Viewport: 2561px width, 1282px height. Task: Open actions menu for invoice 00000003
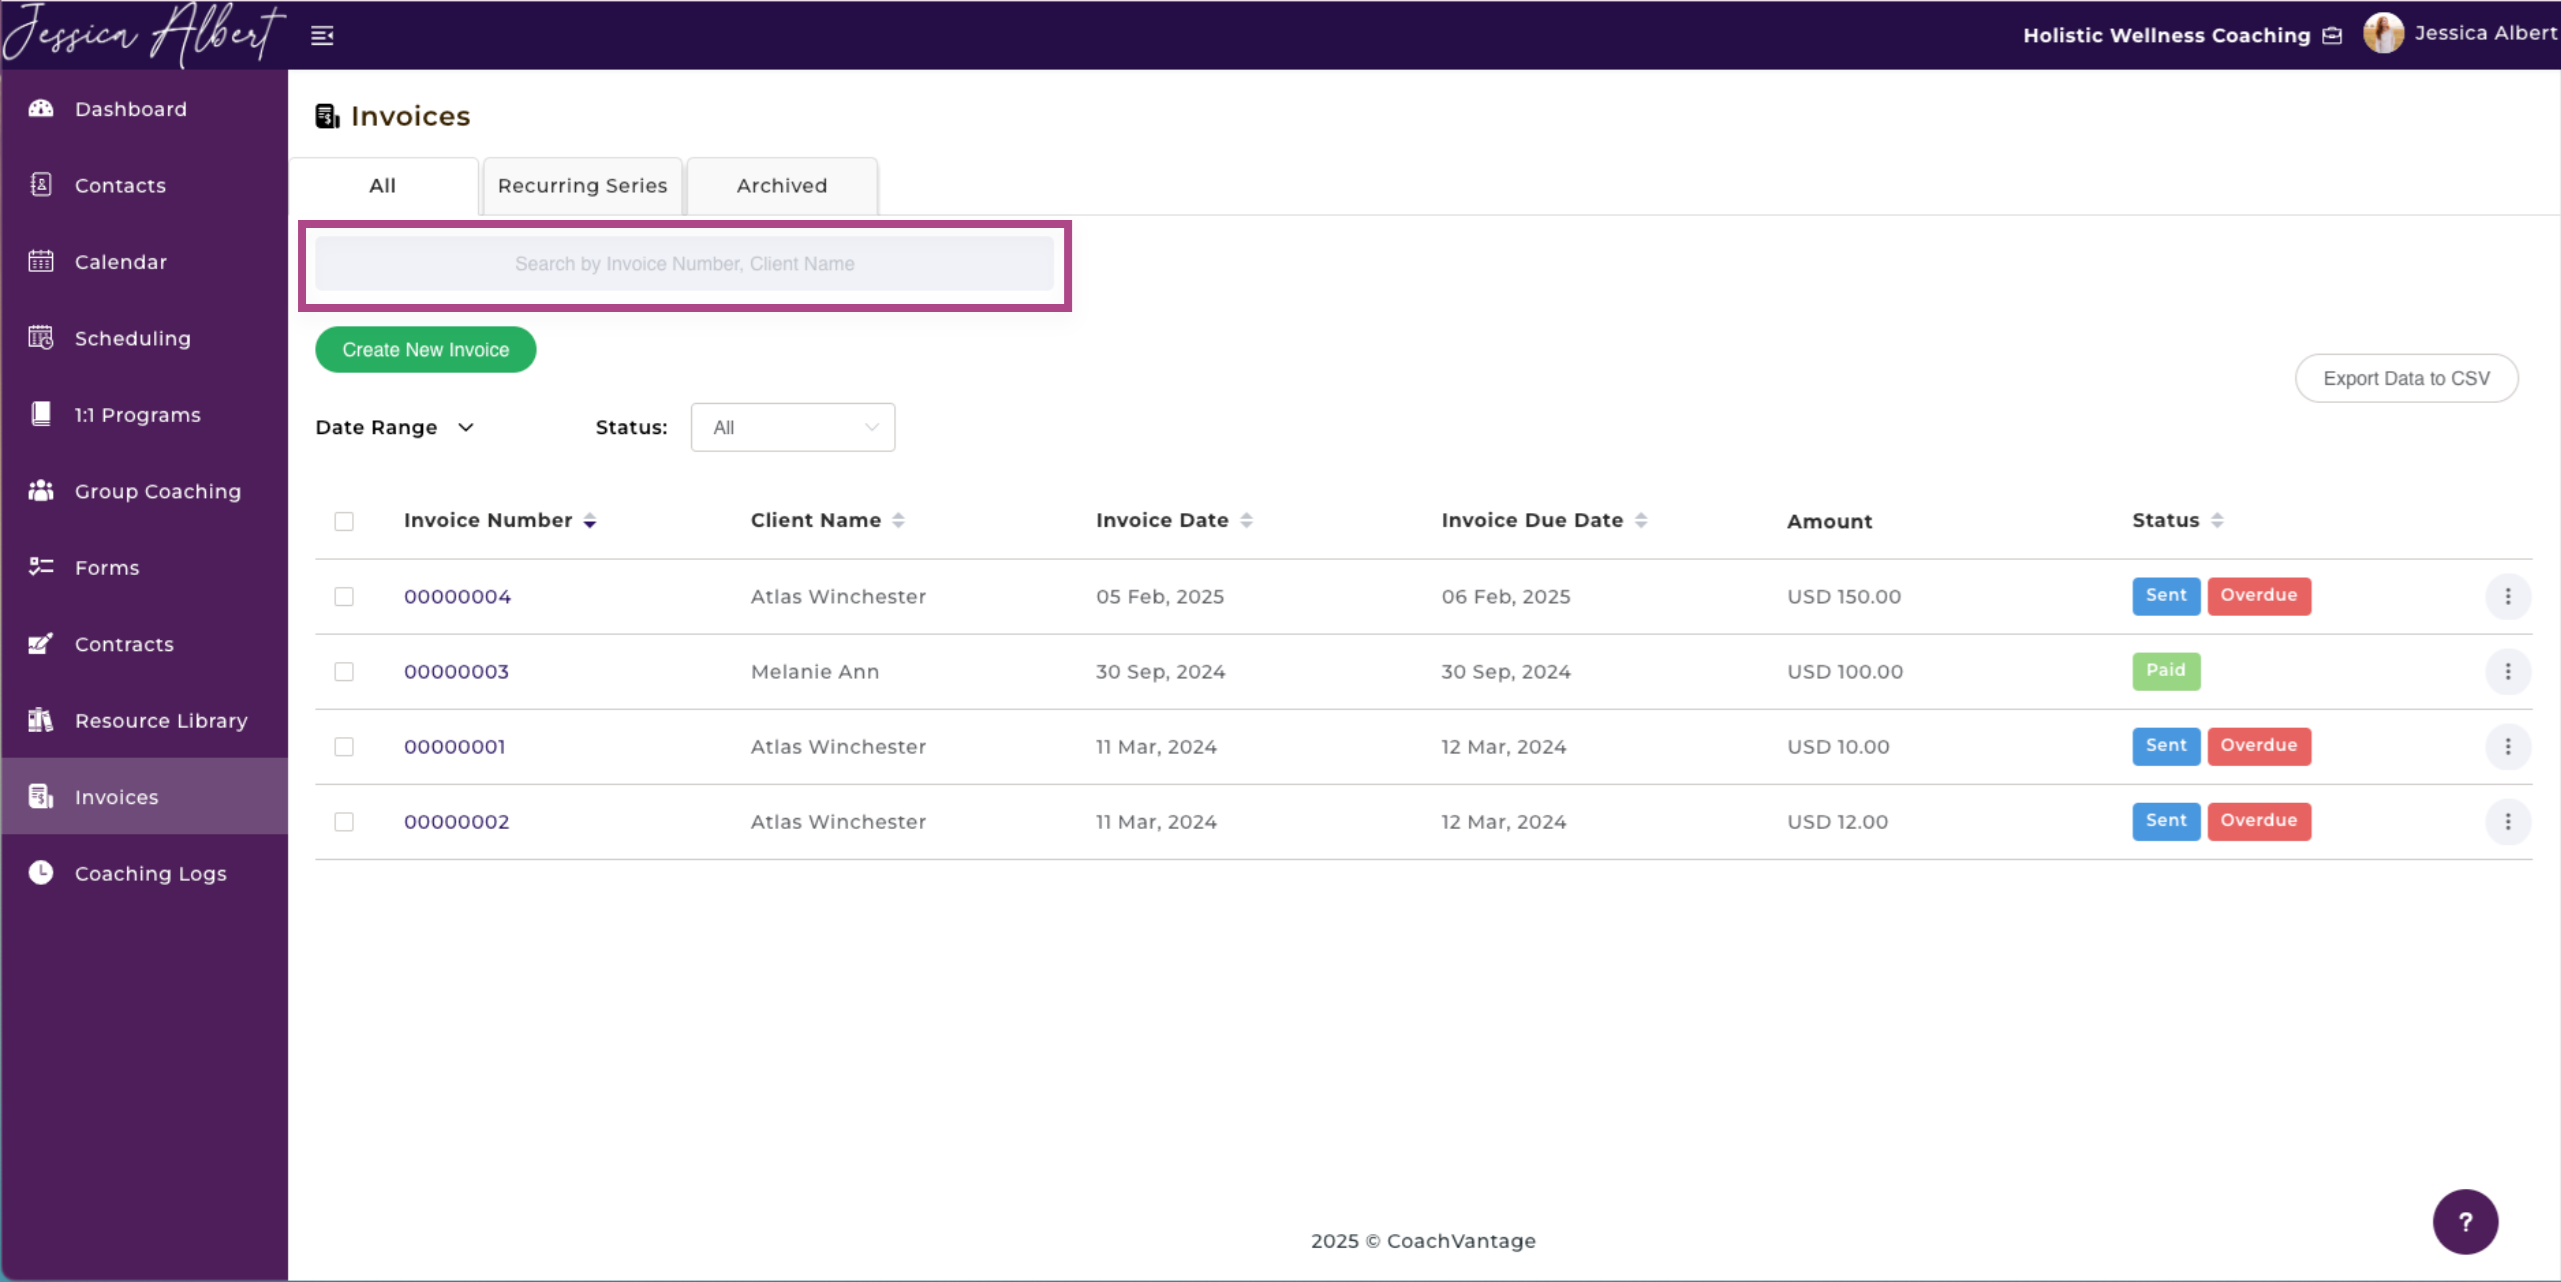[x=2508, y=671]
